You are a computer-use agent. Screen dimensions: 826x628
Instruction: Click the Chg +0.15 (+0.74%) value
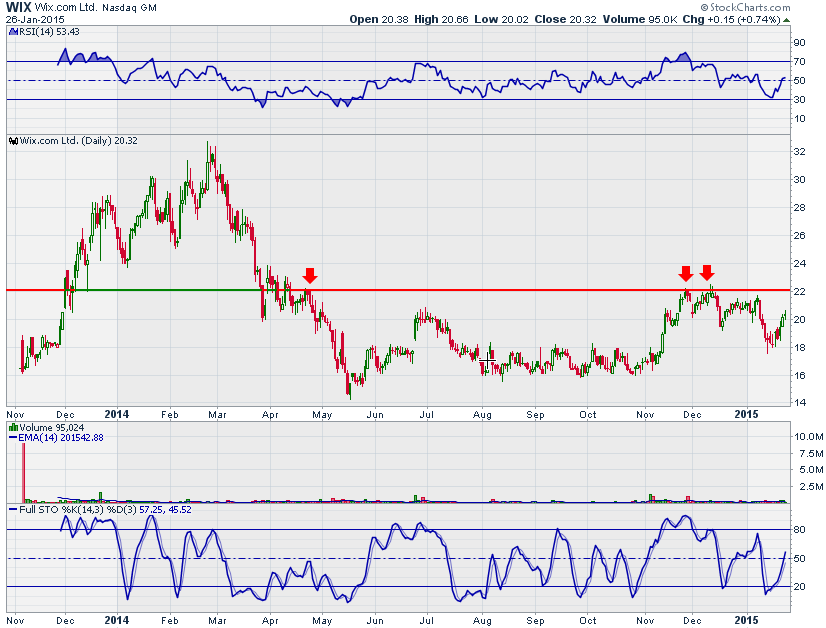tap(731, 19)
